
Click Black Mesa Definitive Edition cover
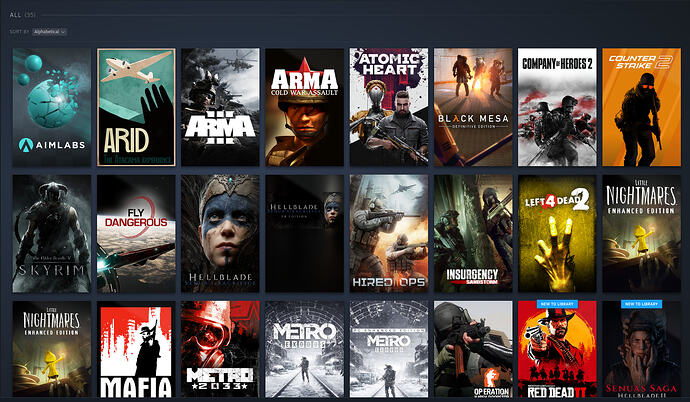[x=472, y=107]
